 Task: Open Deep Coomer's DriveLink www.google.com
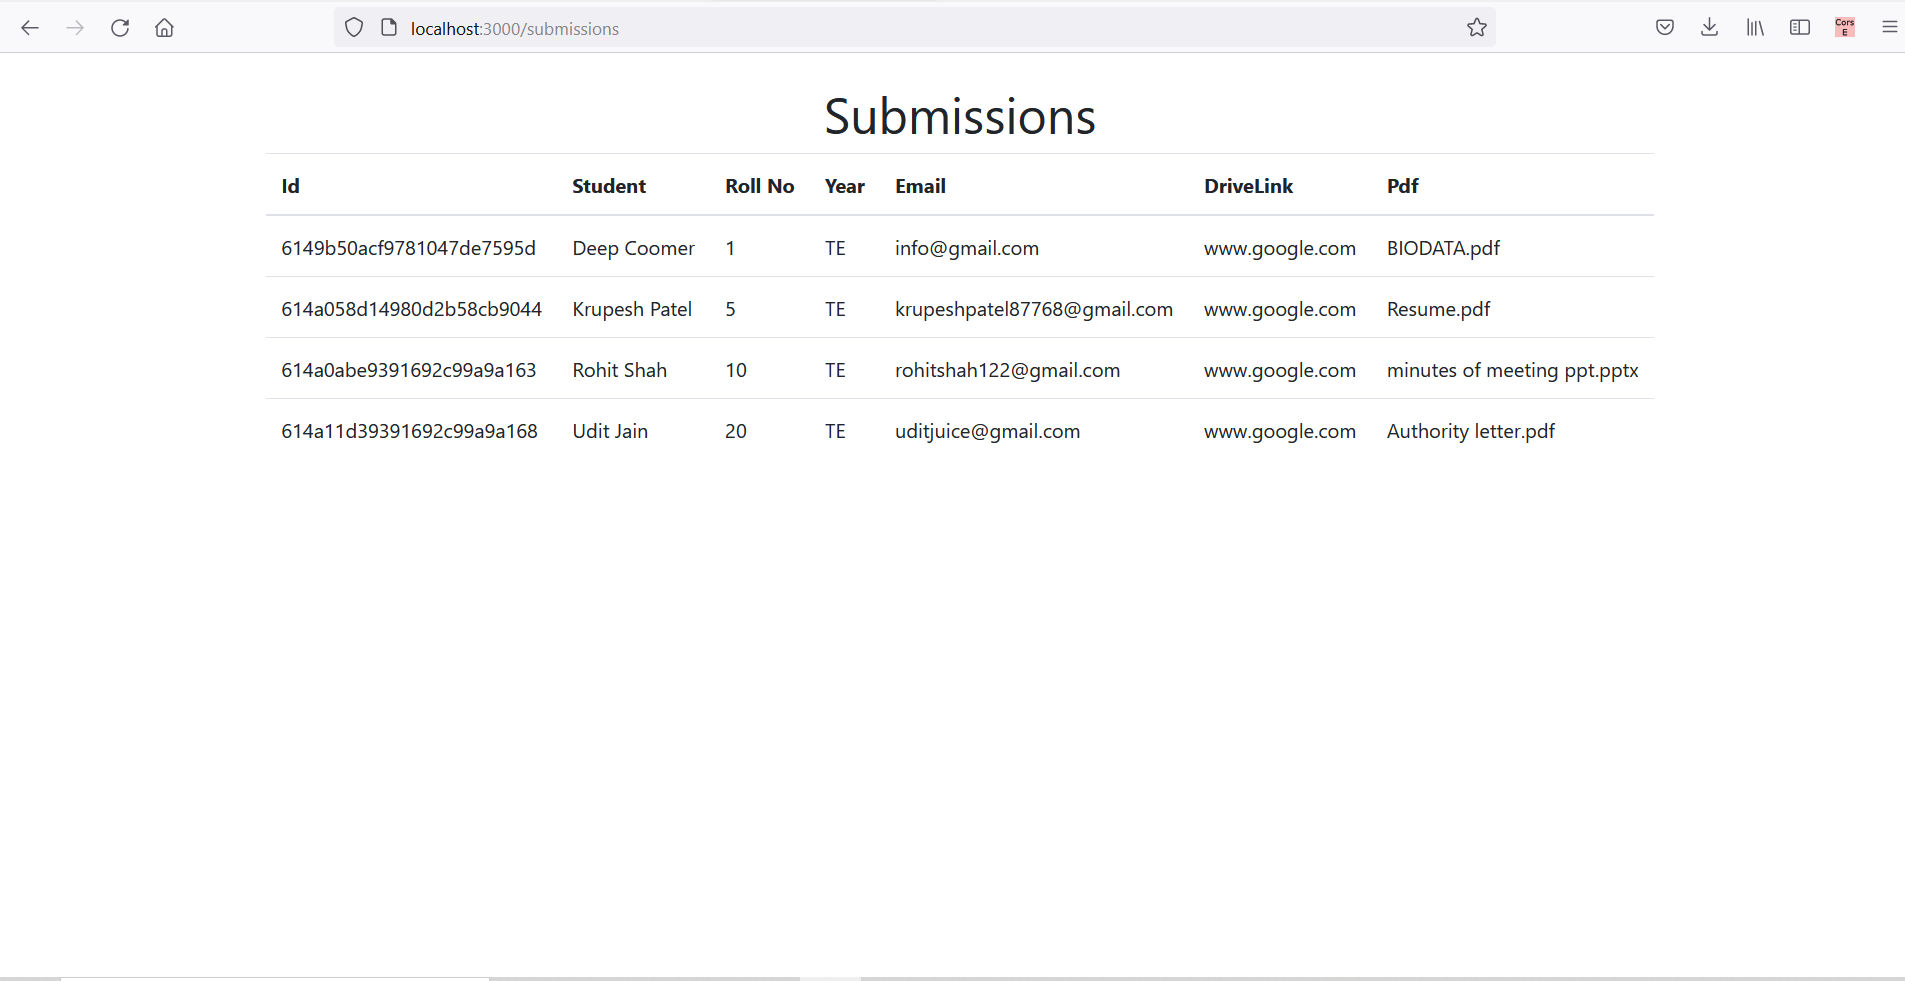(1280, 248)
